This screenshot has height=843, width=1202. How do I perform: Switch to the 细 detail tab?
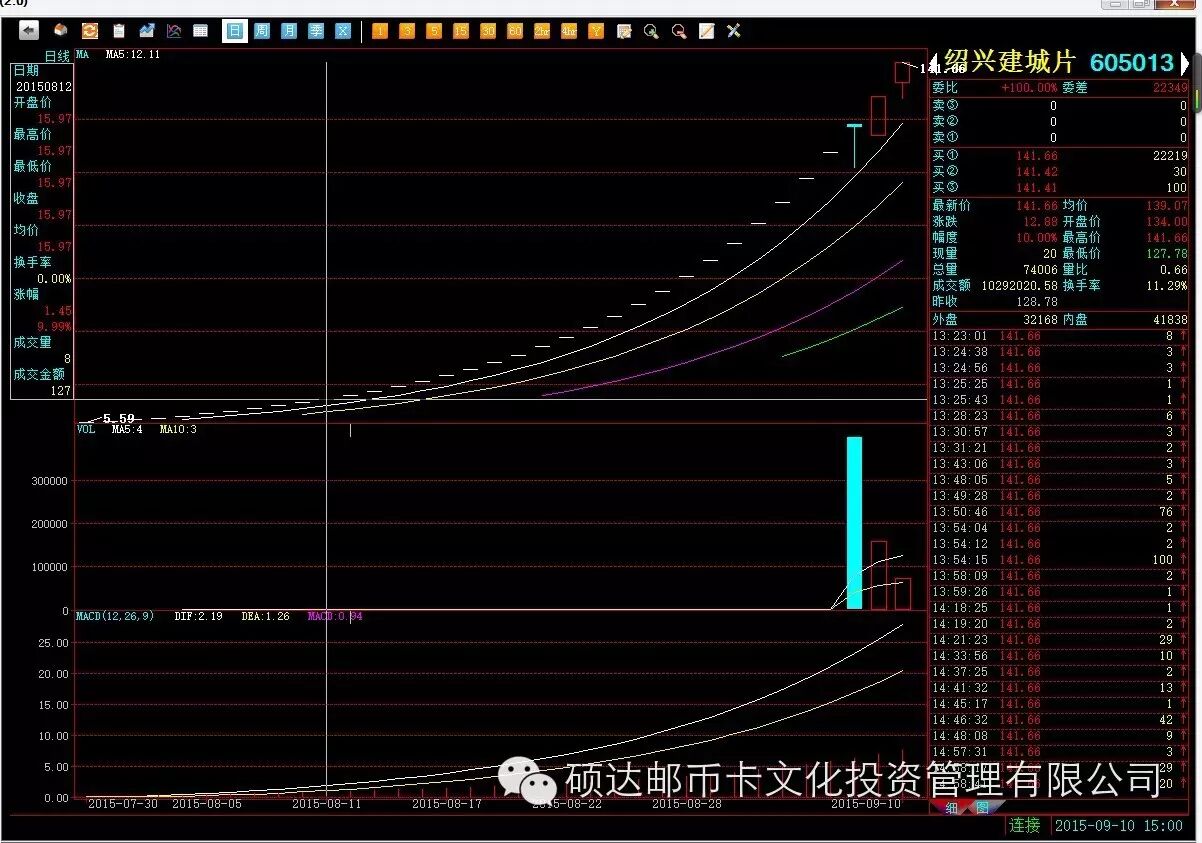(x=951, y=808)
